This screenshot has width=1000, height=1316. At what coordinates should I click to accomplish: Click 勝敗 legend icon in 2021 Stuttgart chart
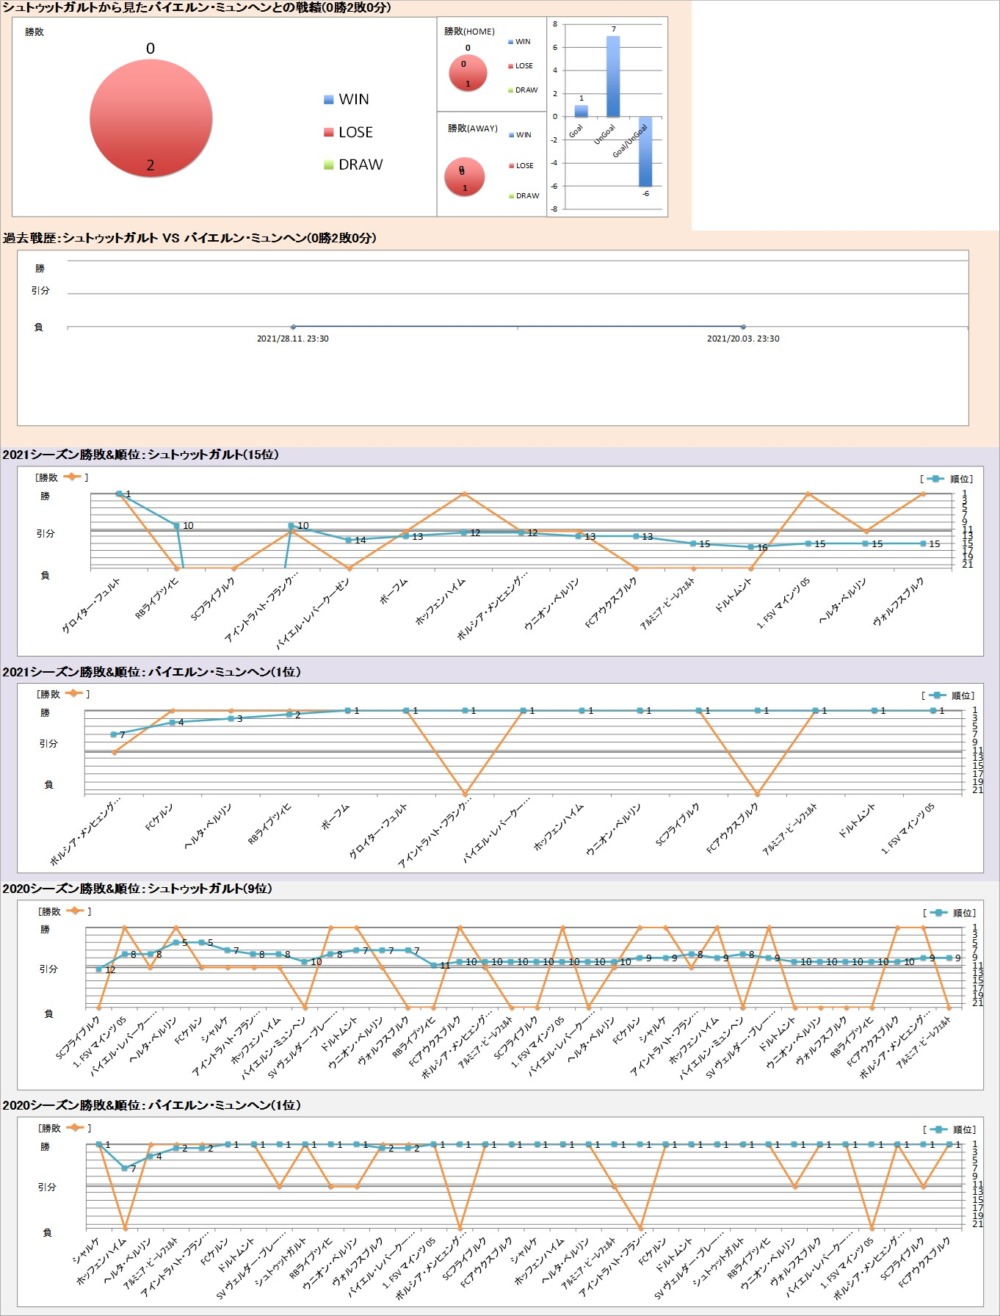click(73, 477)
